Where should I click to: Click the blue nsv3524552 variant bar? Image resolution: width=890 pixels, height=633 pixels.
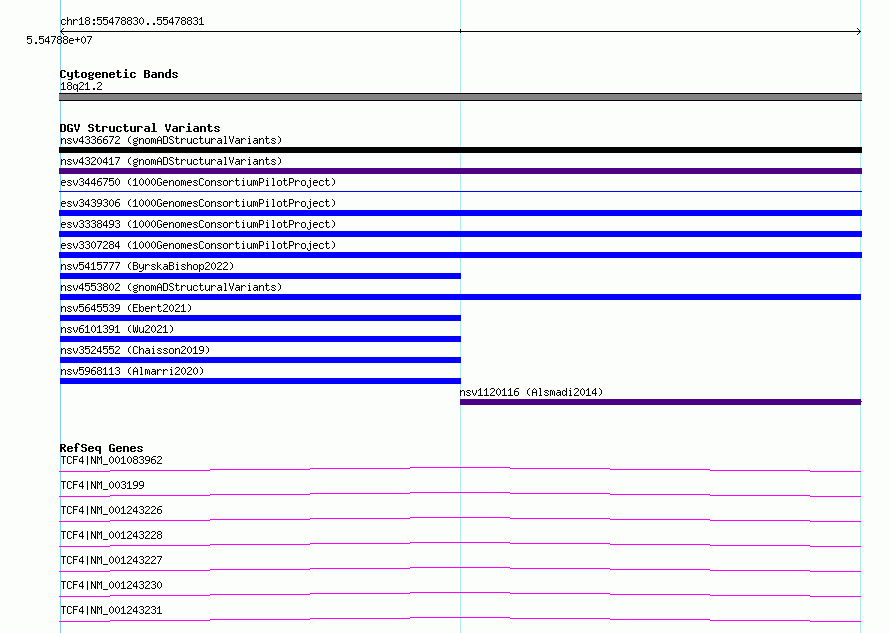260,360
